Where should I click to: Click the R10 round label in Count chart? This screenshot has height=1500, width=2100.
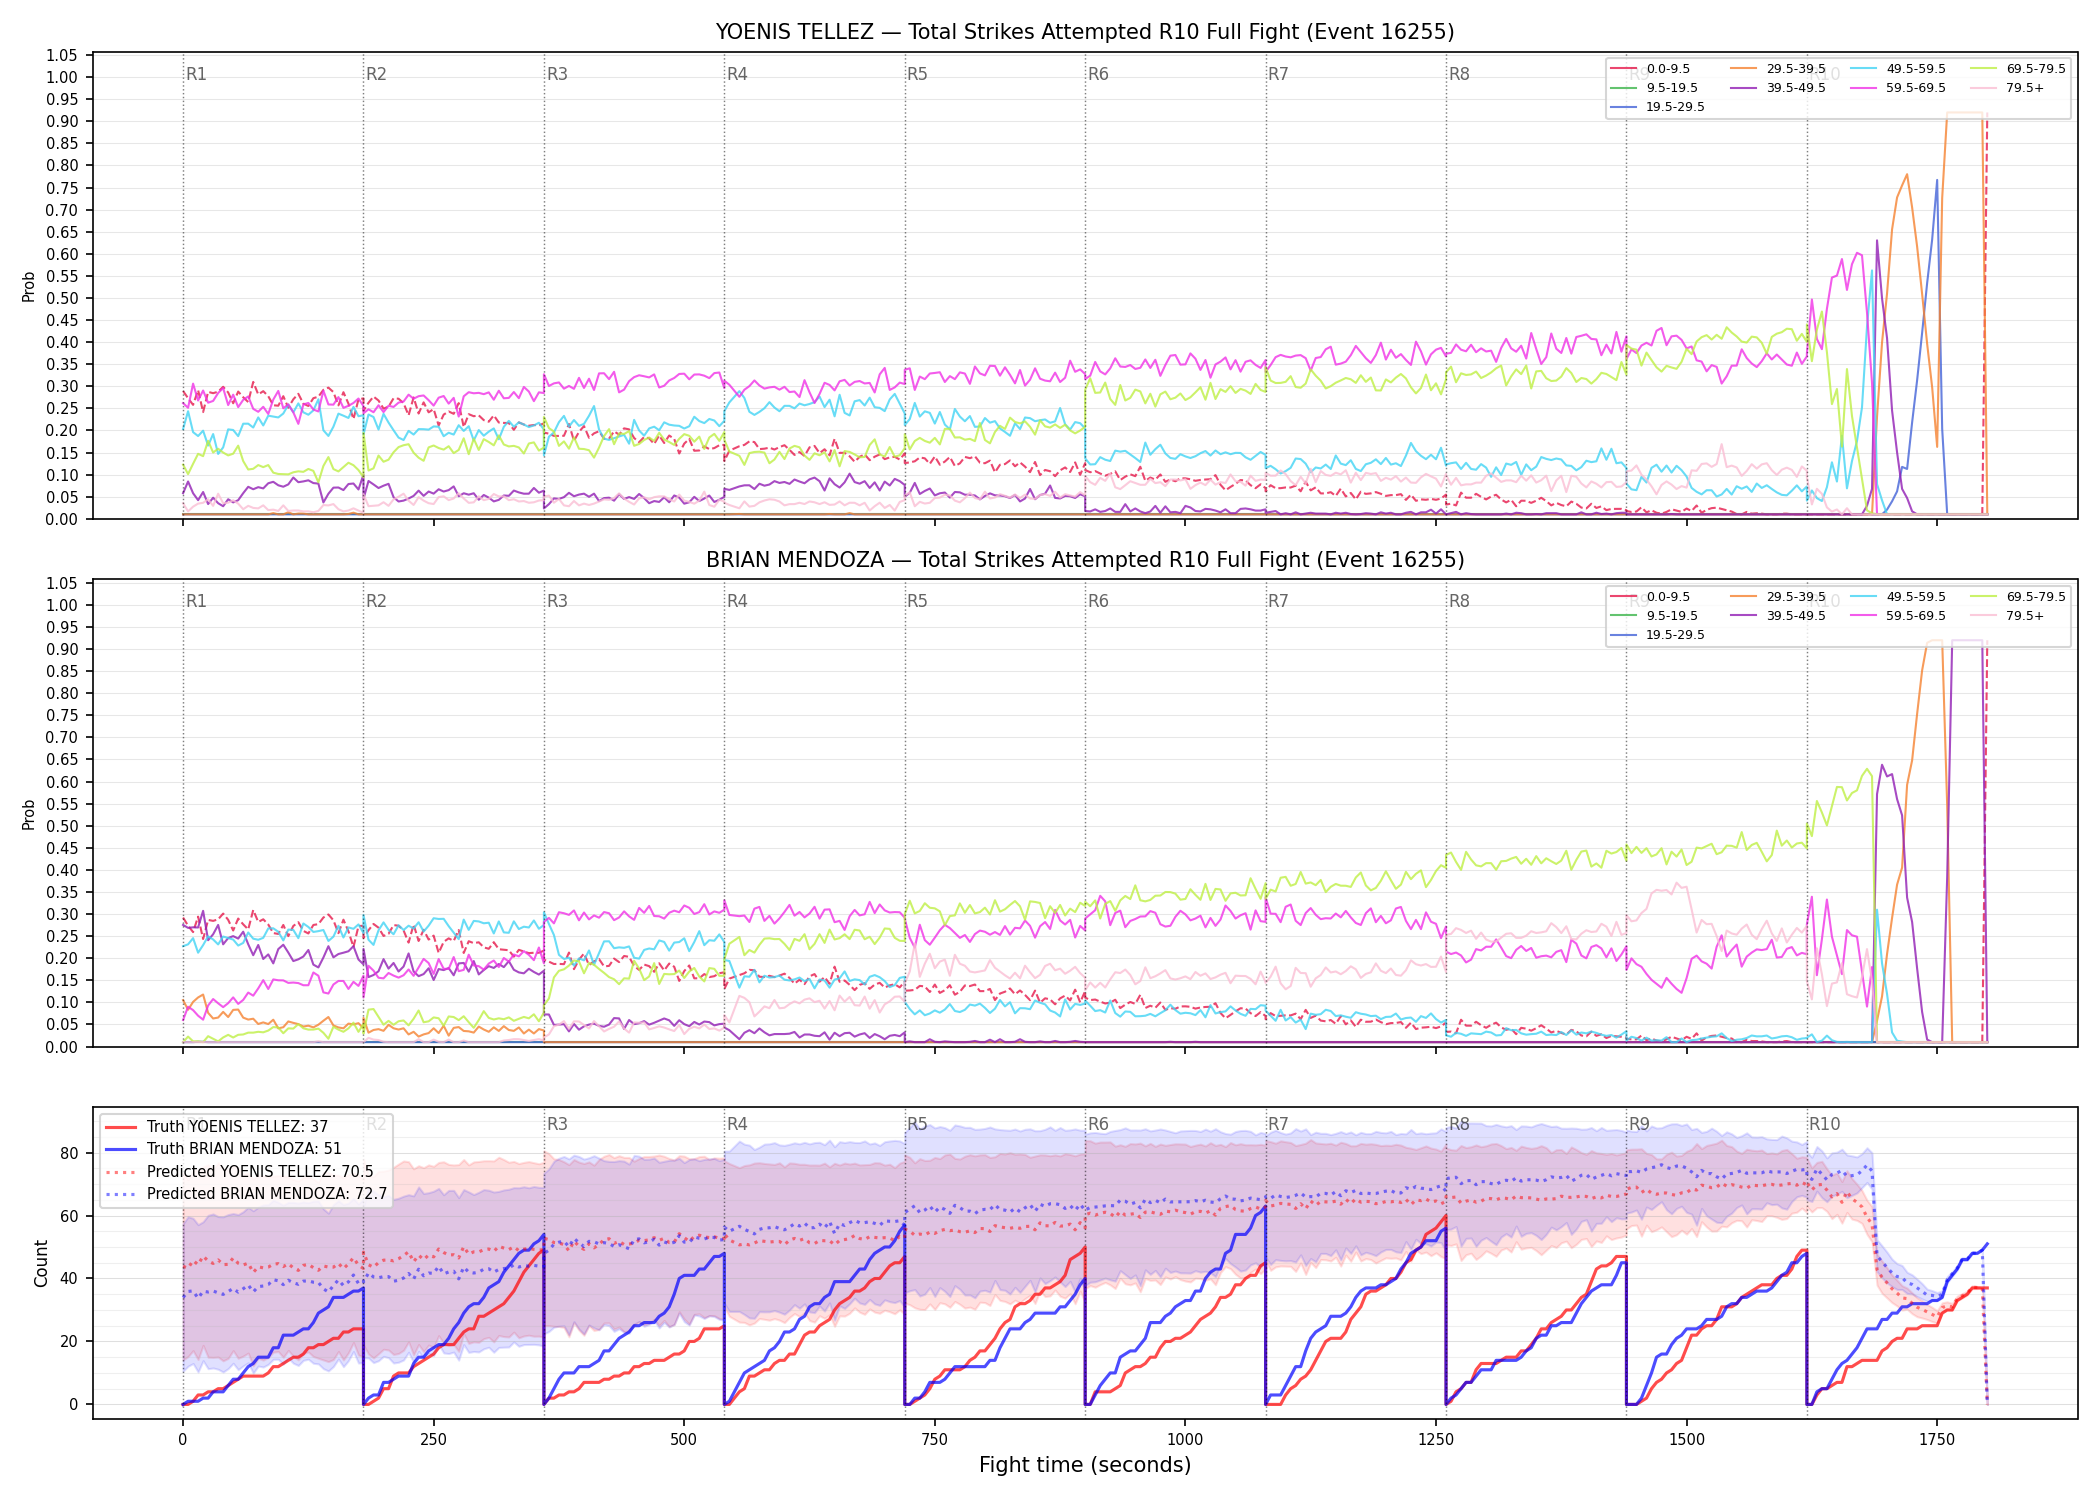(1824, 1124)
